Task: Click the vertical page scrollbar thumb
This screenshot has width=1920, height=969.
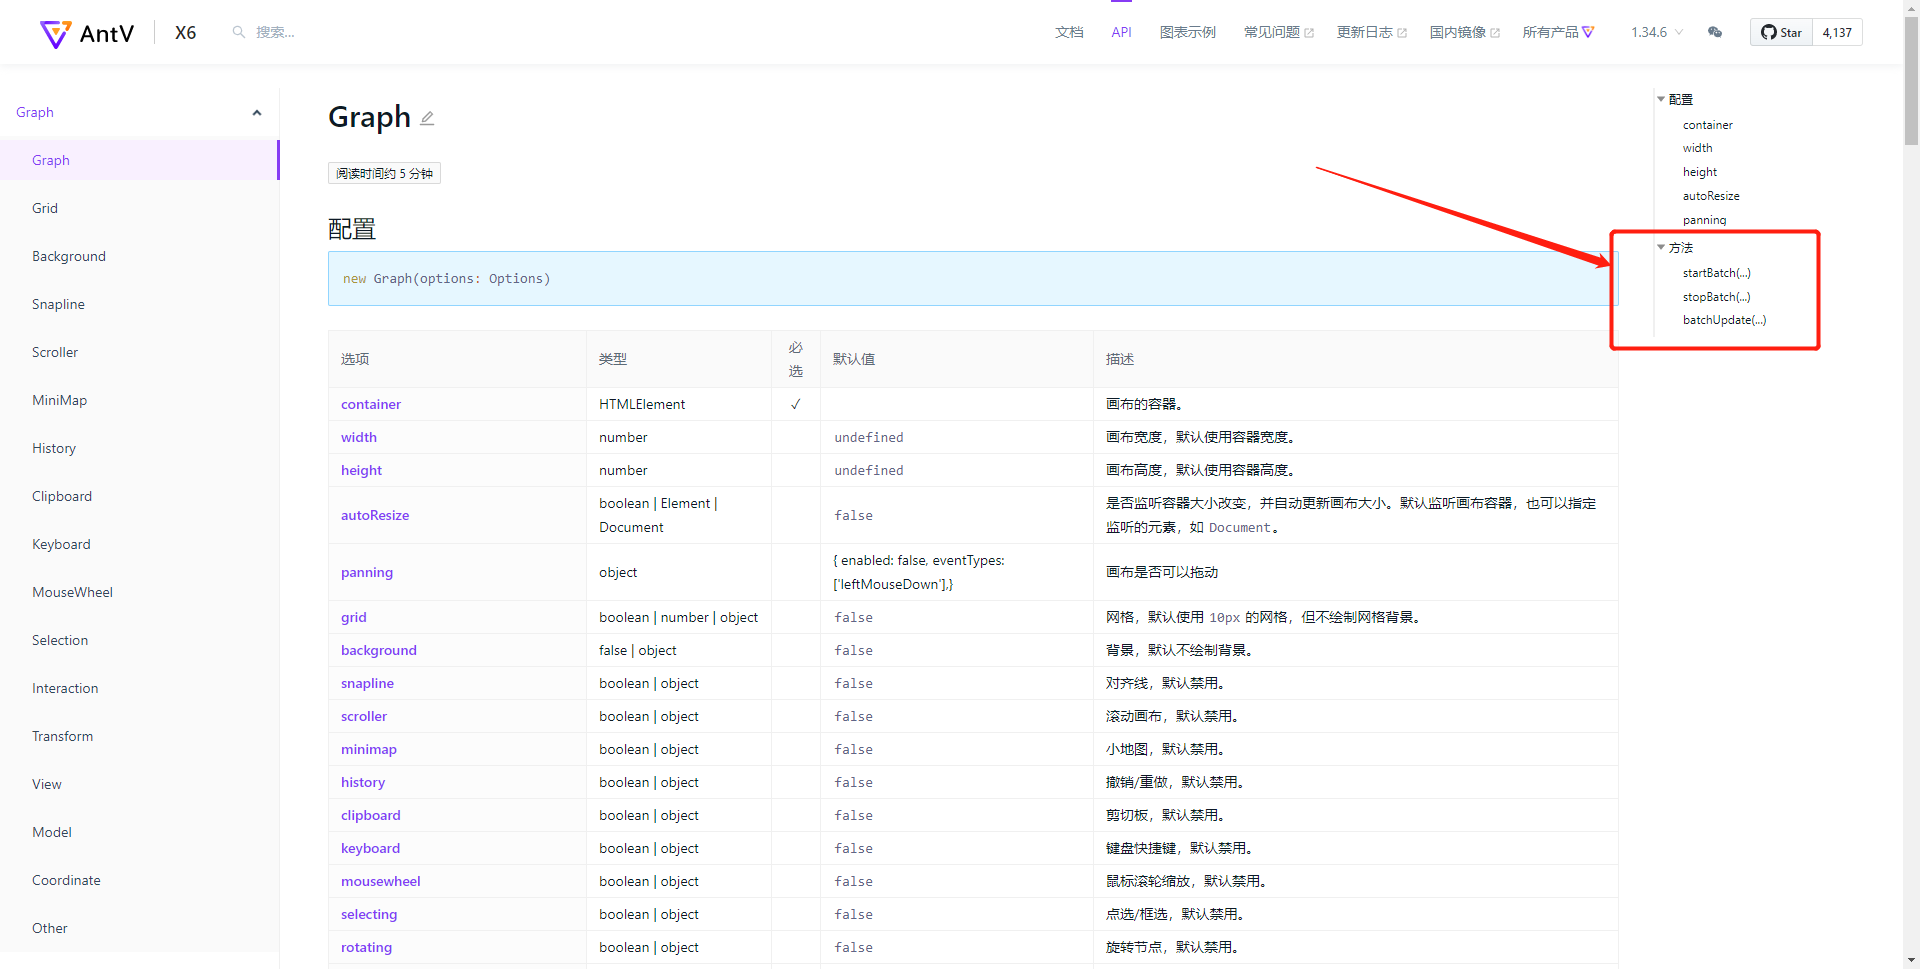Action: tap(1911, 82)
